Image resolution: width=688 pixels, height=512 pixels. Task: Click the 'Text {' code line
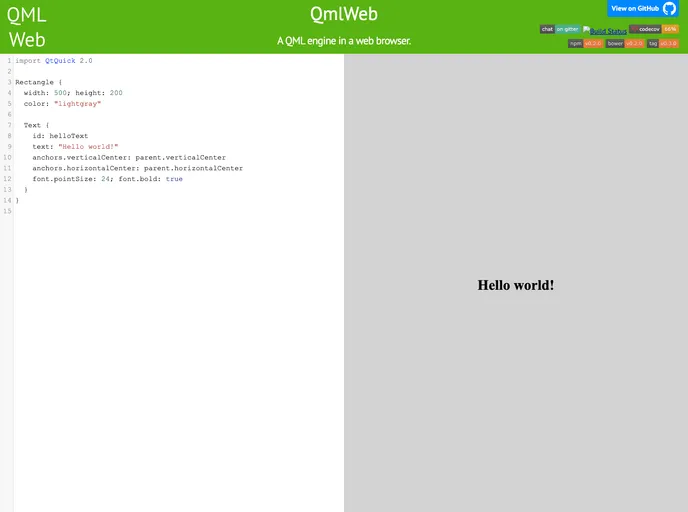(36, 125)
